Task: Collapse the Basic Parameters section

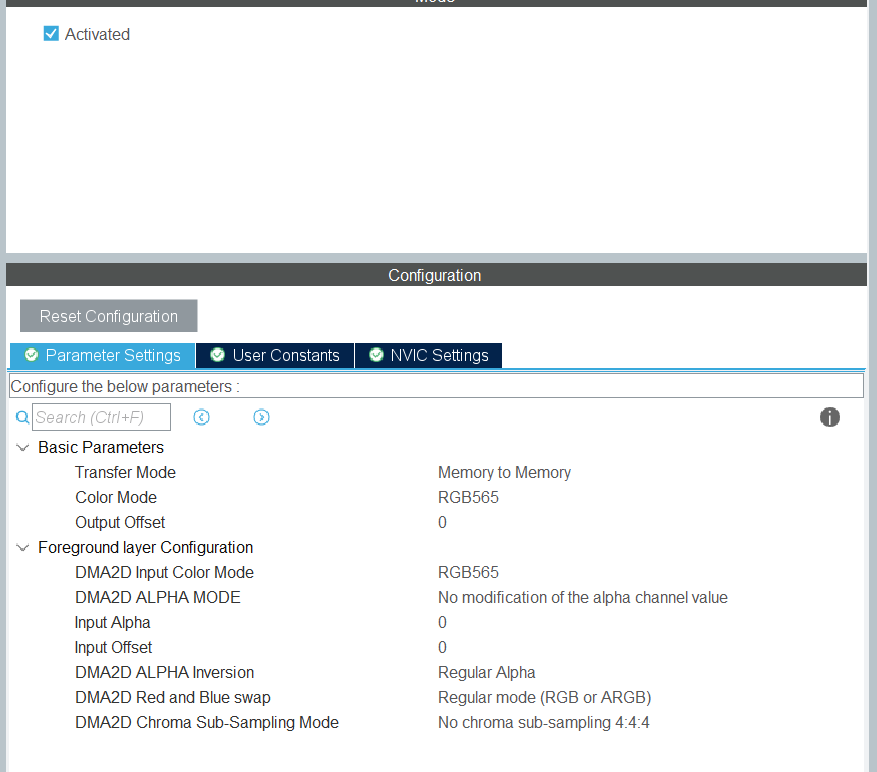Action: click(x=23, y=447)
